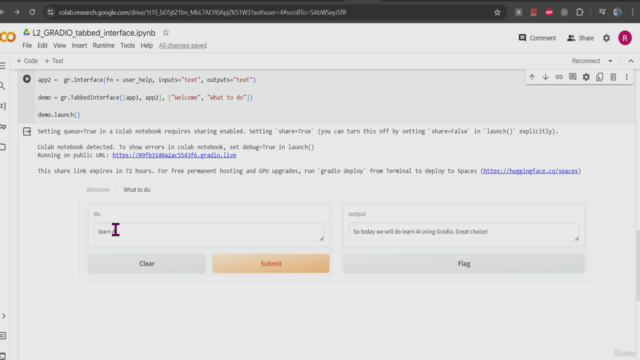Image resolution: width=640 pixels, height=360 pixels.
Task: Open the Share dialog
Action: [x=580, y=38]
